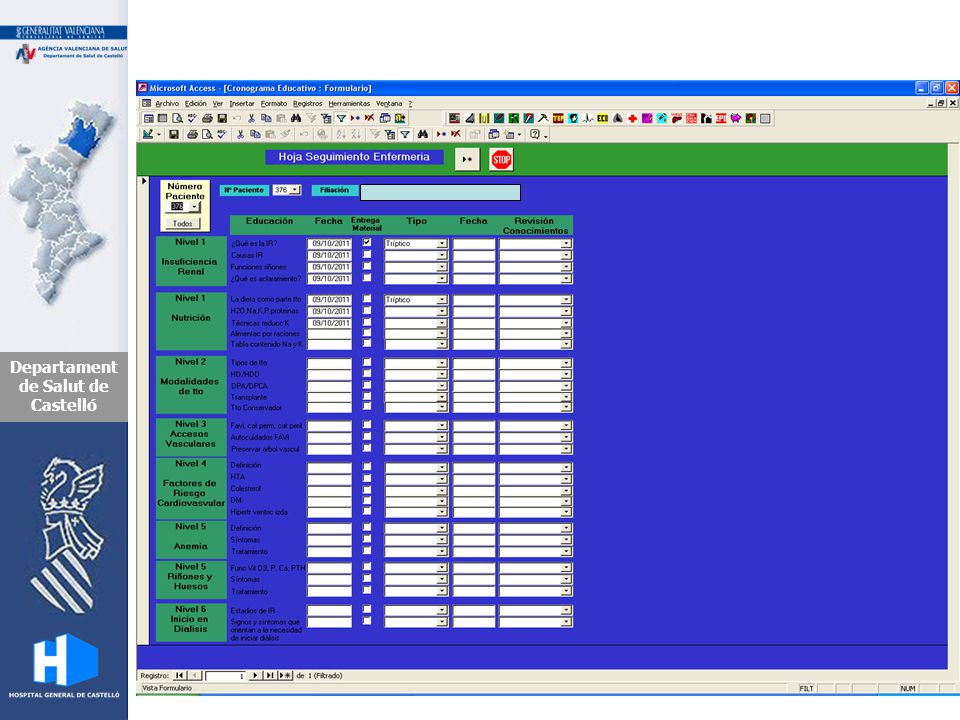Screen dimensions: 960x720
Task: Click the Datasheet view icon in upper toolbar
Action: point(162,118)
